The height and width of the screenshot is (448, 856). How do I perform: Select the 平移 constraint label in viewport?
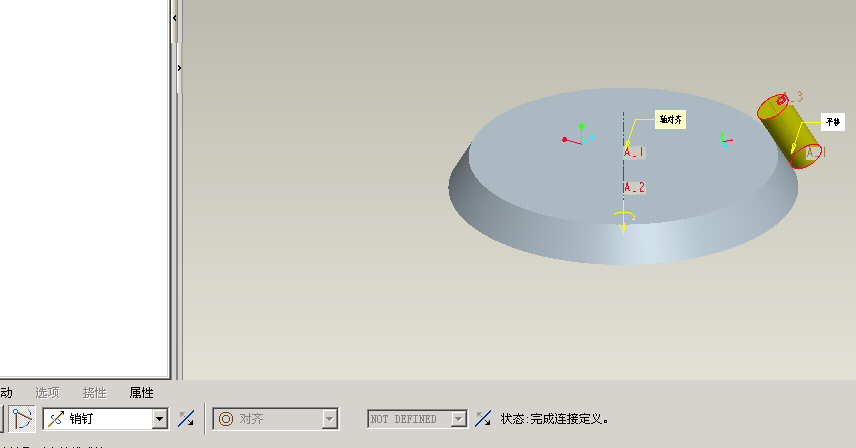(833, 122)
